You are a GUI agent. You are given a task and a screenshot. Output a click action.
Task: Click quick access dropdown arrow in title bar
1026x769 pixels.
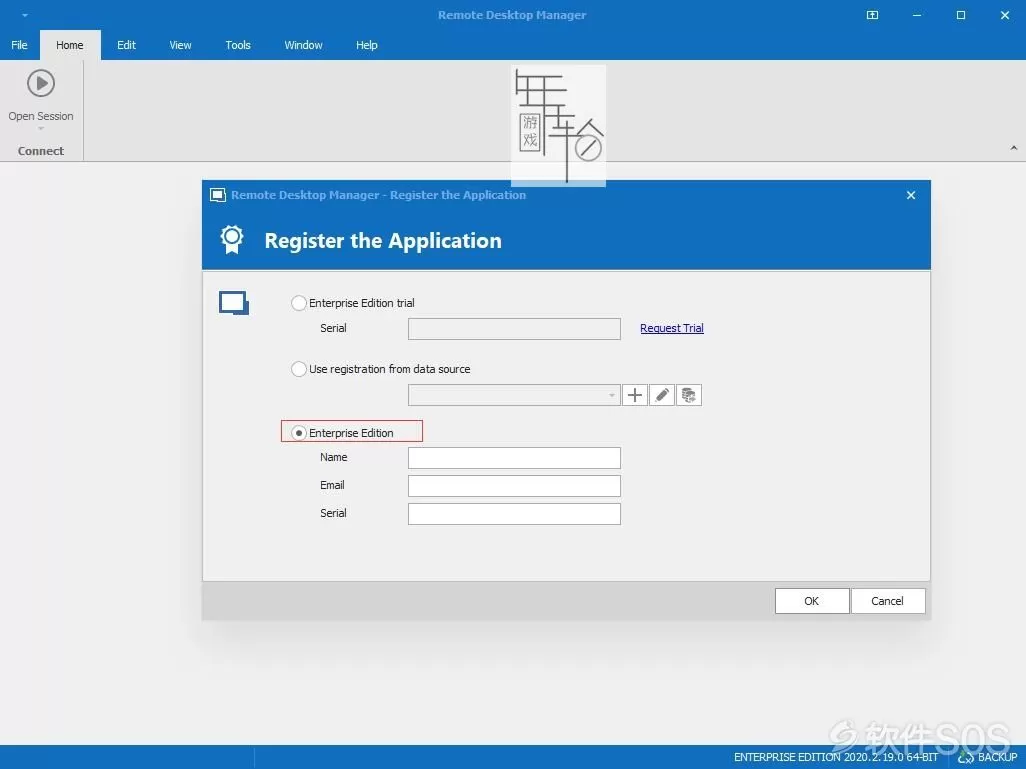[24, 15]
